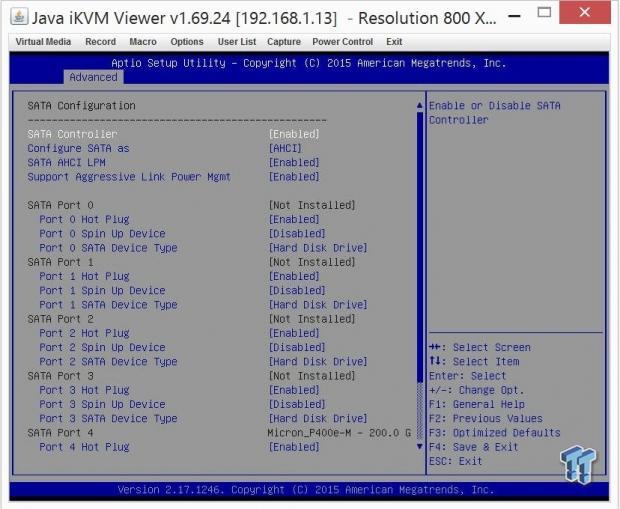Screen dimensions: 620x509
Task: Select Port 0 Spin Up Device
Action: [102, 234]
